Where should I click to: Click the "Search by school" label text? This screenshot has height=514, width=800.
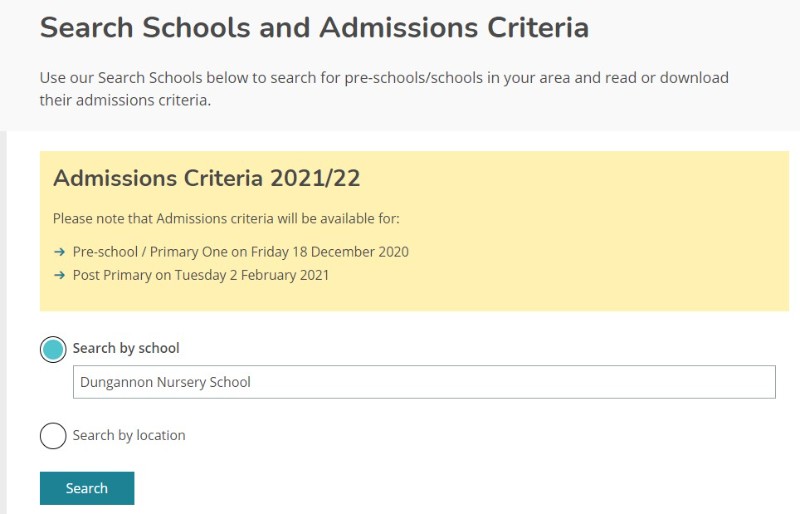click(x=126, y=349)
